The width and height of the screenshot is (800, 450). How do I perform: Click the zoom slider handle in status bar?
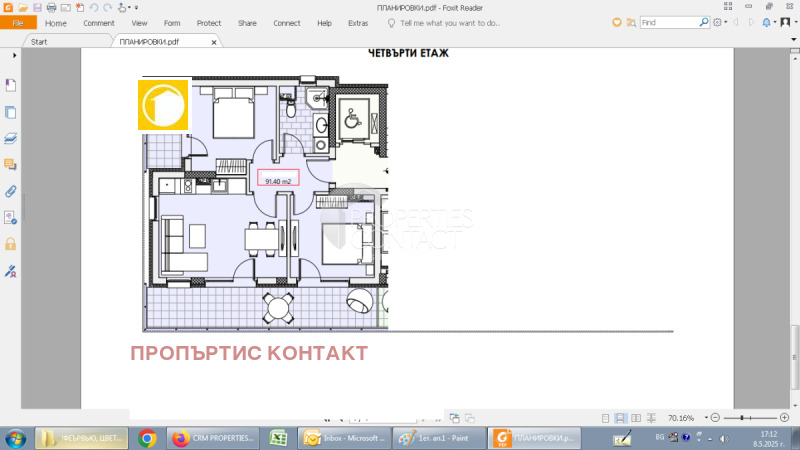[741, 418]
